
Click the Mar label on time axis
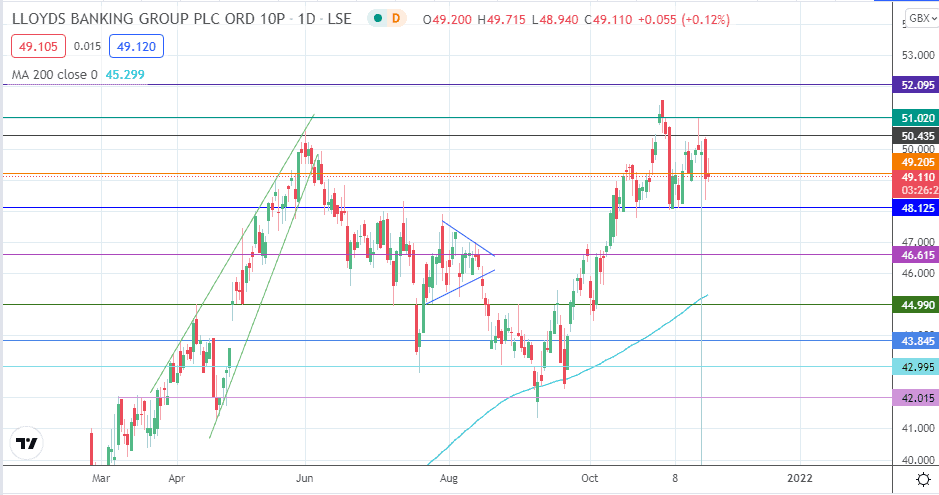coord(101,478)
